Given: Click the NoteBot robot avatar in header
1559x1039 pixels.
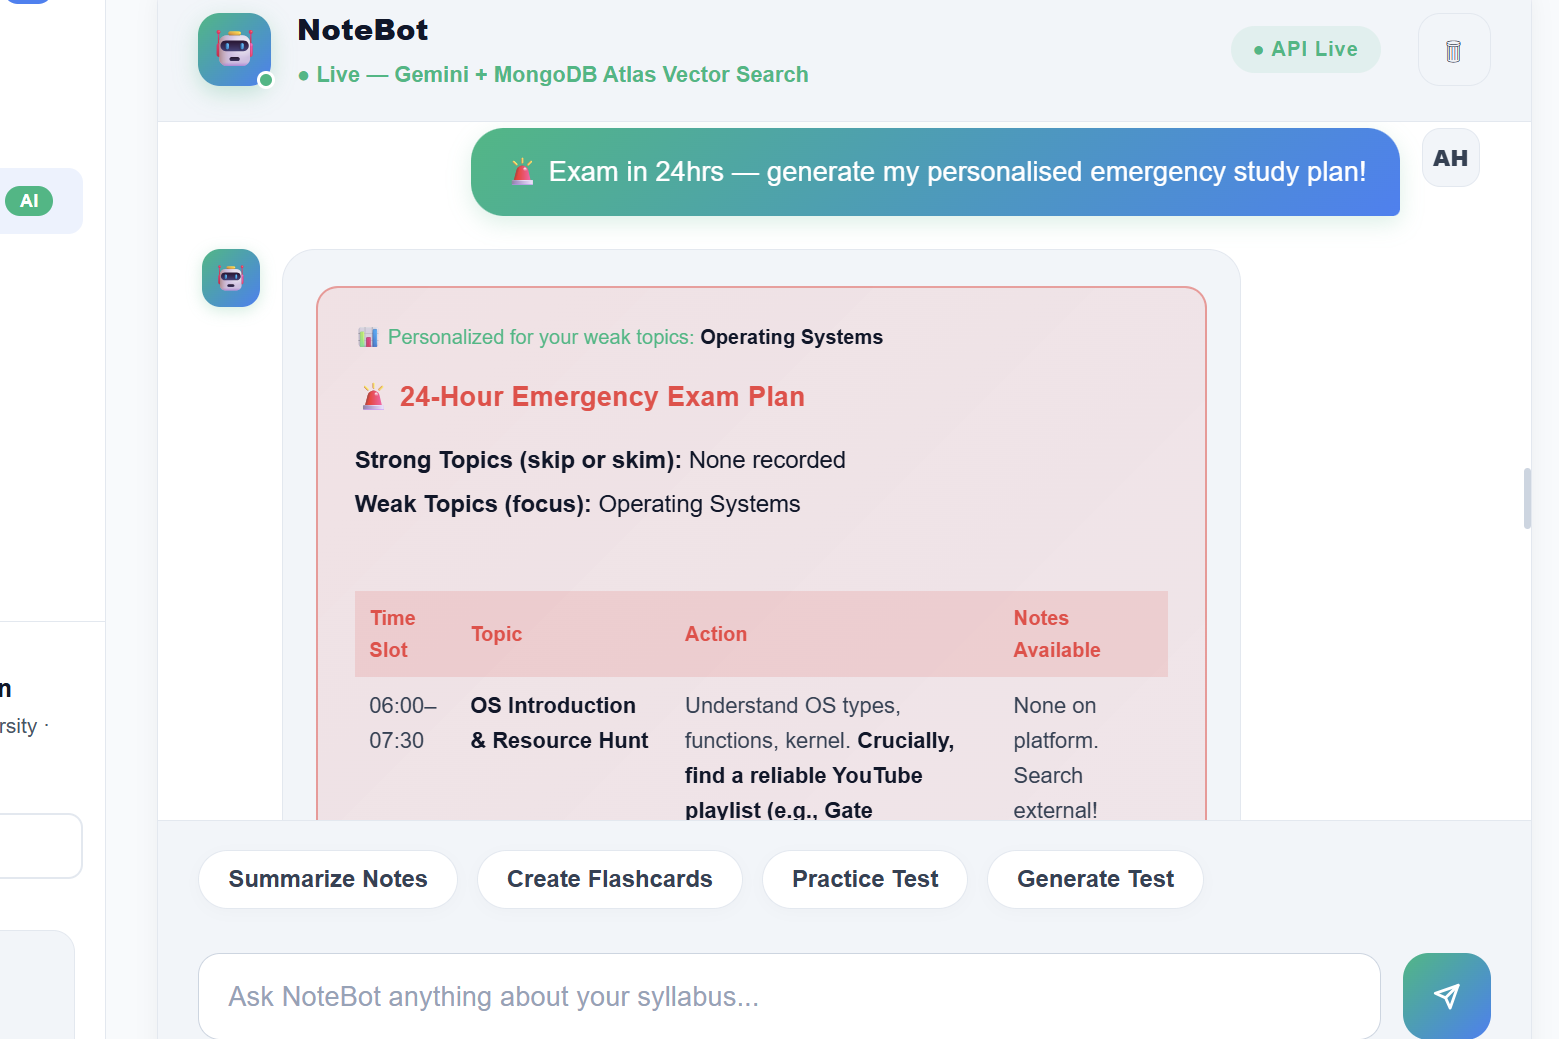Looking at the screenshot, I should coord(234,49).
